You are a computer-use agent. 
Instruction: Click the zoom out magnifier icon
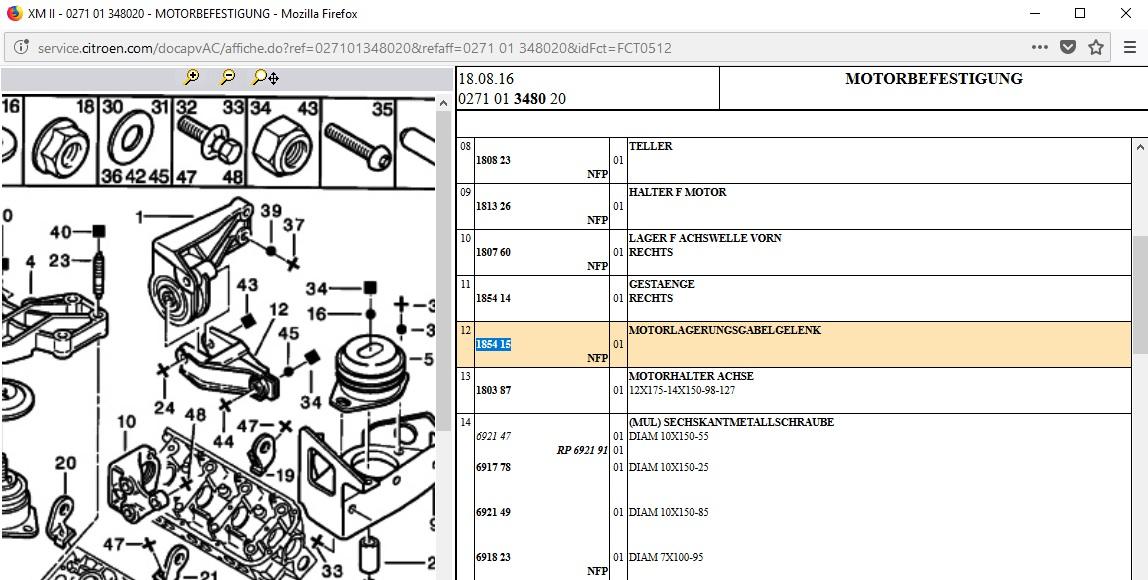[x=228, y=78]
